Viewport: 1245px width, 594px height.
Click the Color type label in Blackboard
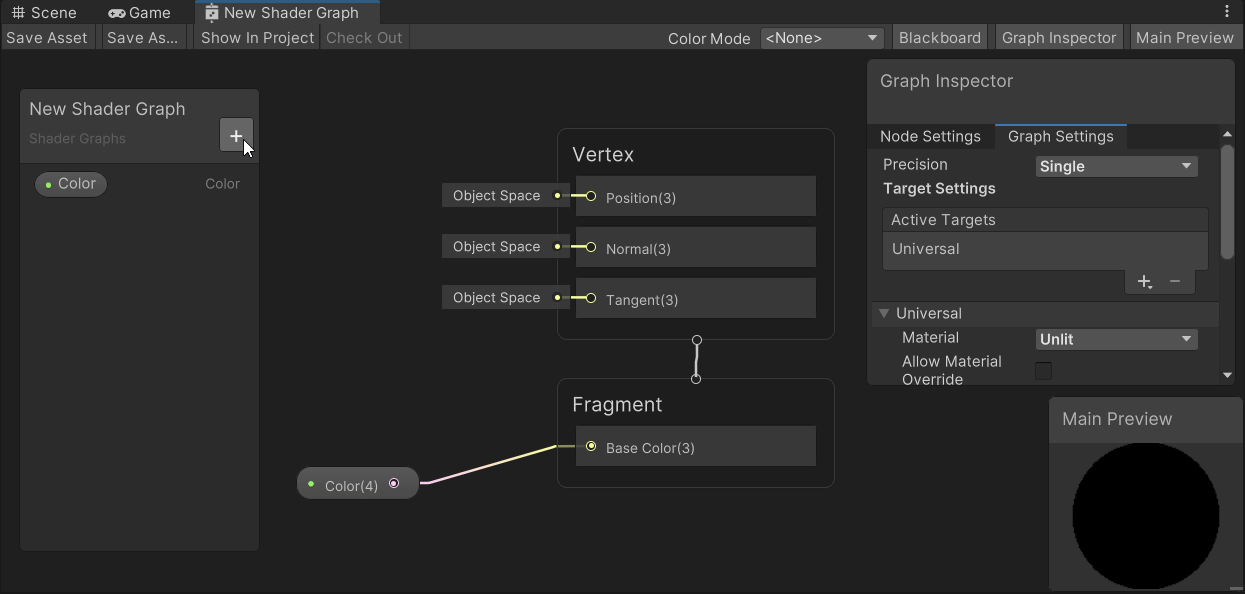(x=222, y=184)
